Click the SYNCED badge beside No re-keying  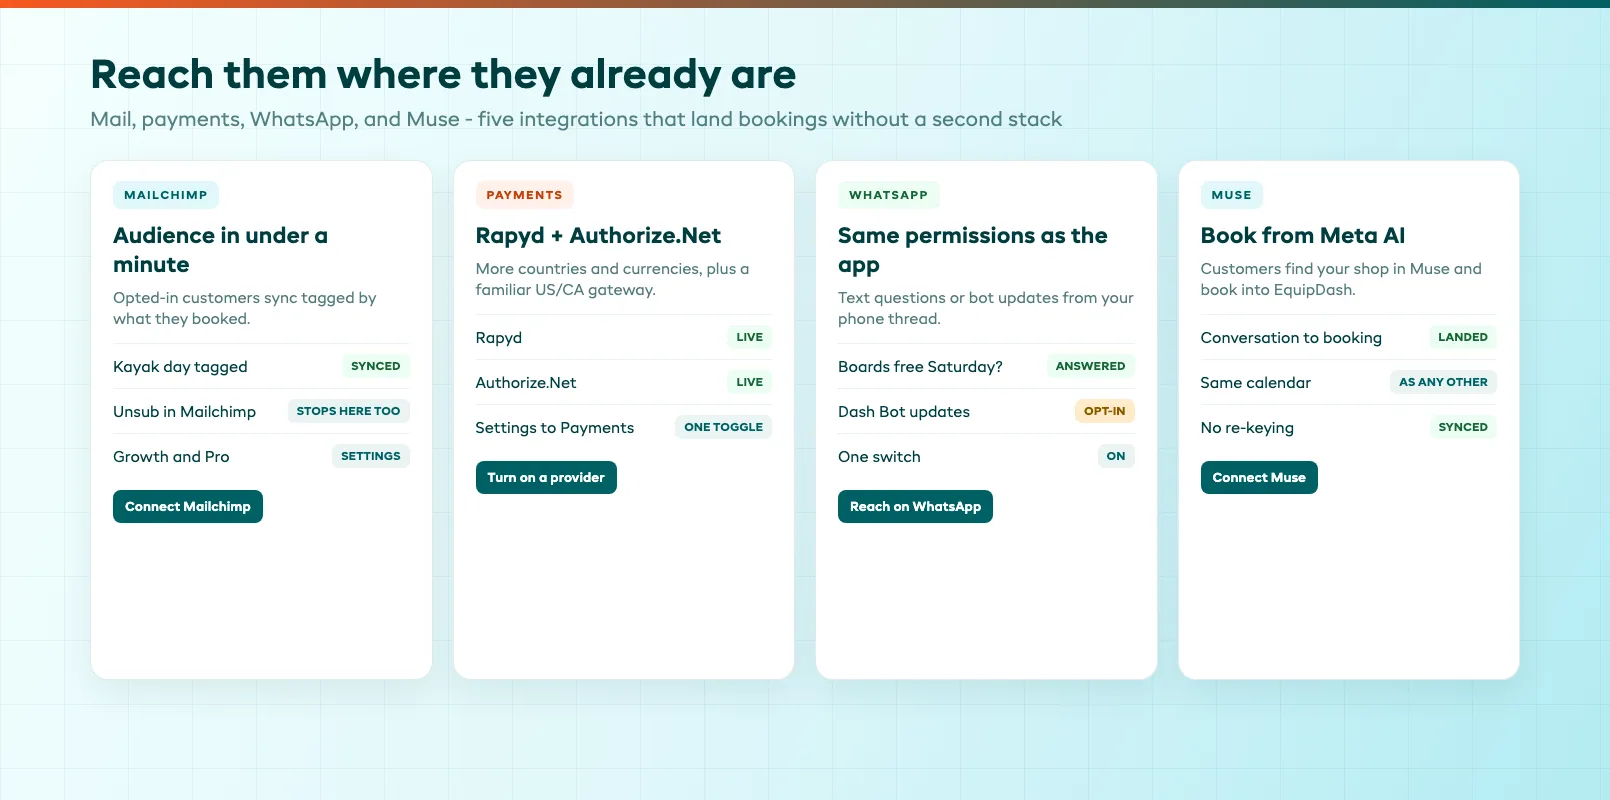tap(1463, 427)
